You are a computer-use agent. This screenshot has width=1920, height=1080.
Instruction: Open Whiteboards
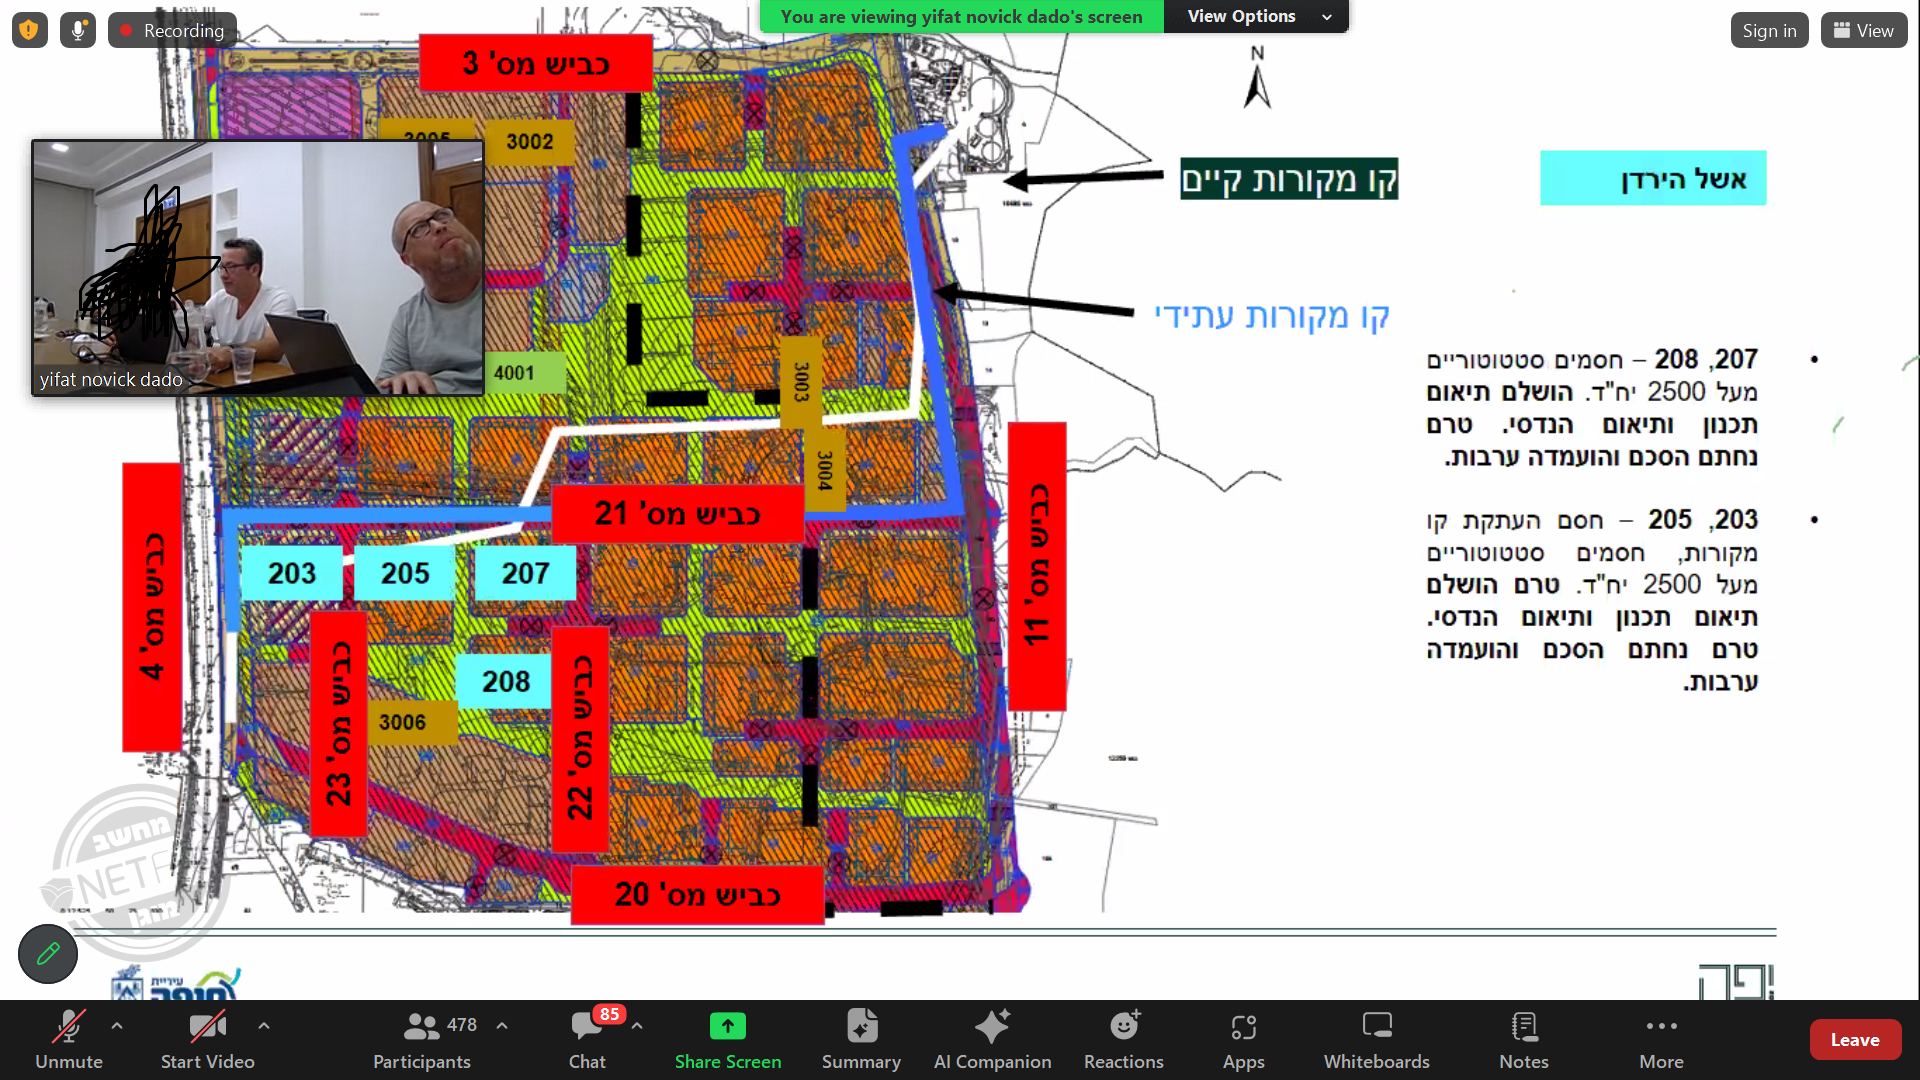1376,1039
